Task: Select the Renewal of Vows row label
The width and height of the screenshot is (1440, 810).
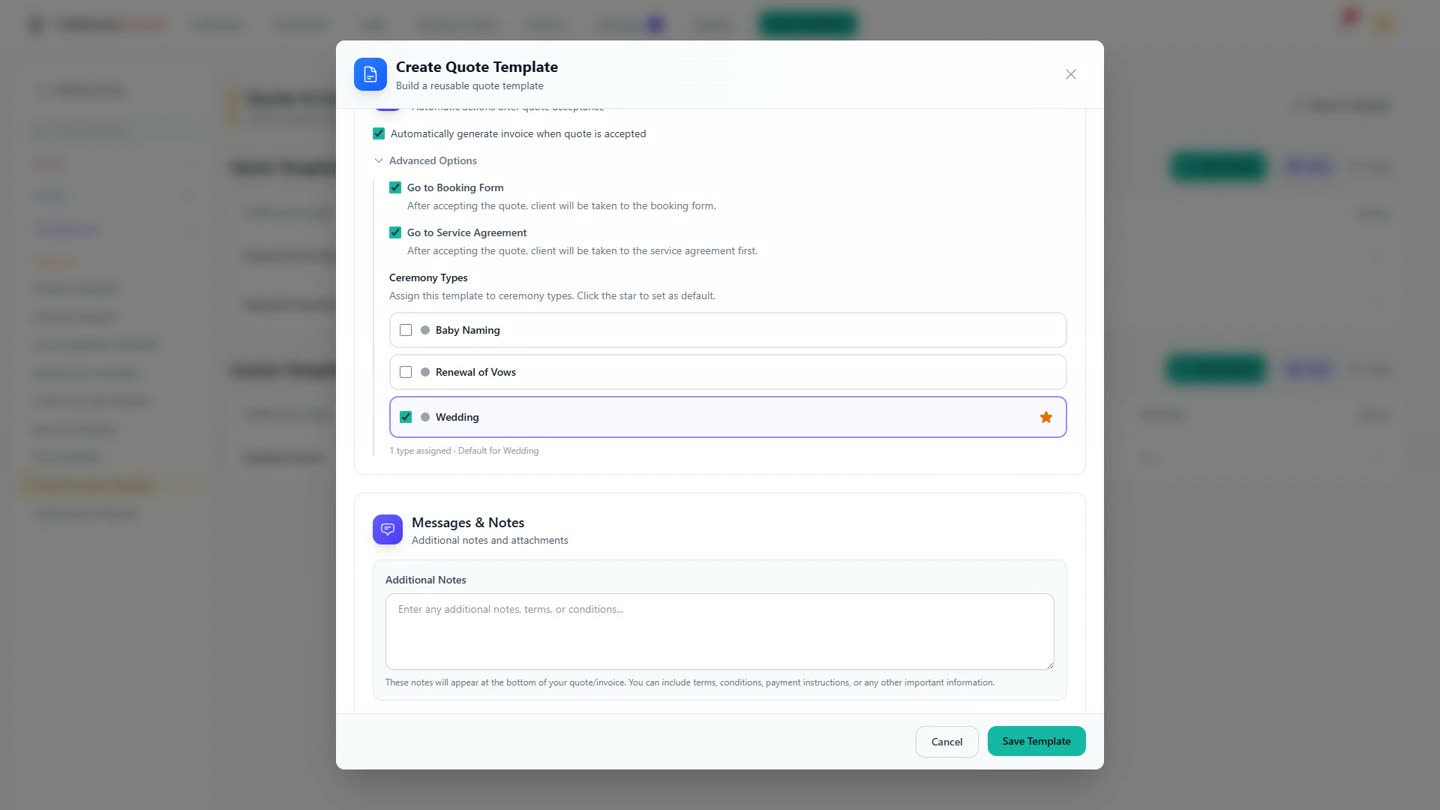Action: point(476,372)
